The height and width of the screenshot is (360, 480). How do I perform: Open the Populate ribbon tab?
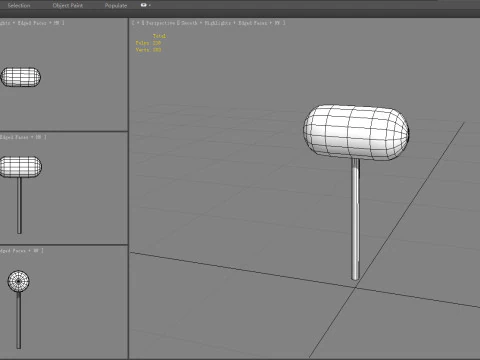(x=116, y=5)
